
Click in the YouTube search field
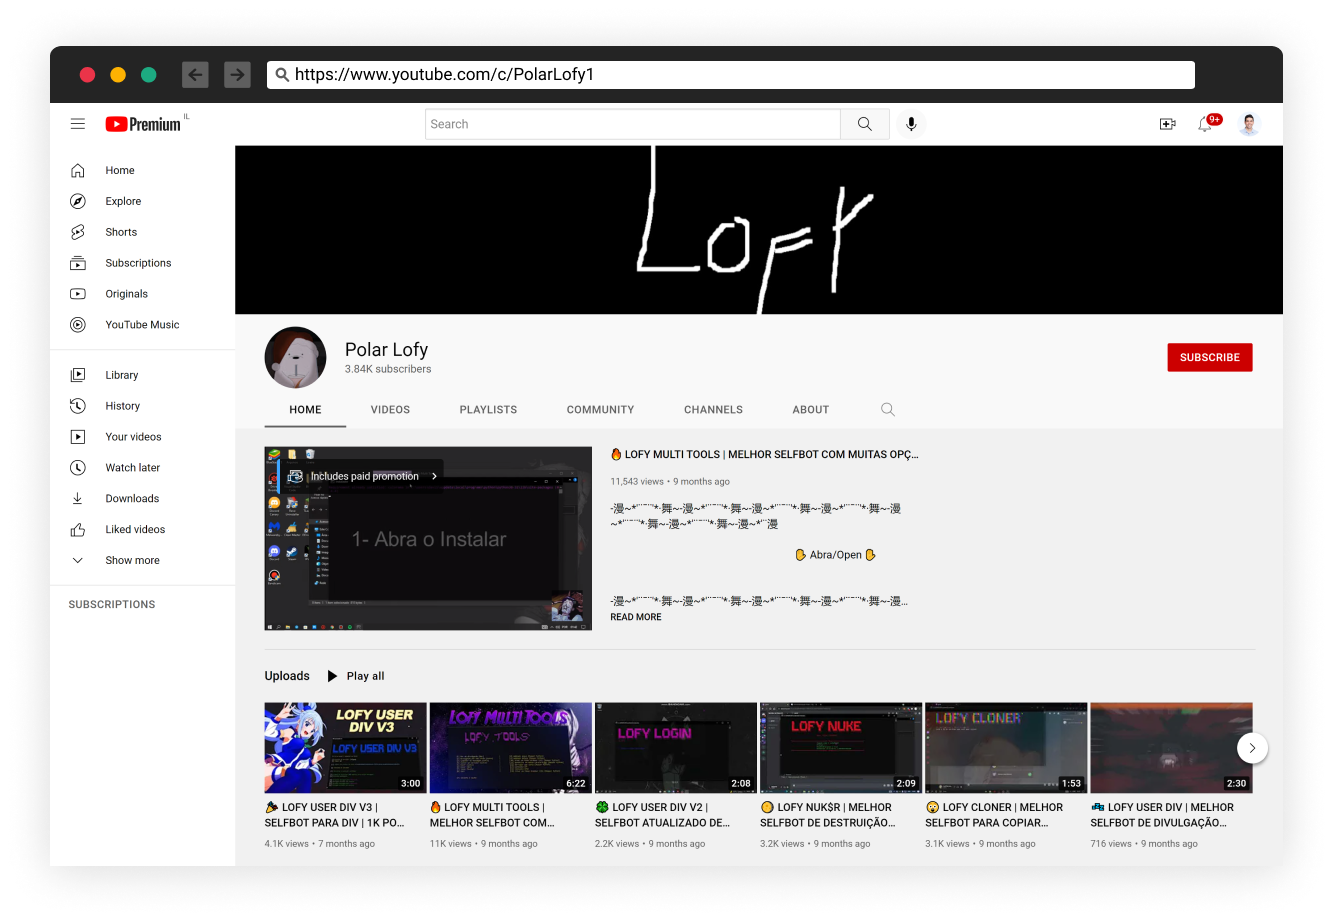633,124
